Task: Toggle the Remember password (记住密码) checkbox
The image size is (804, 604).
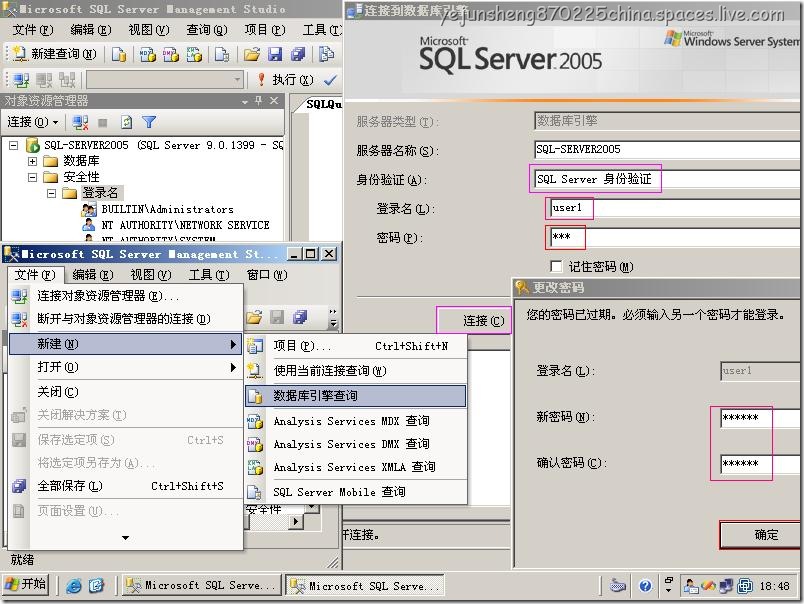Action: point(556,267)
